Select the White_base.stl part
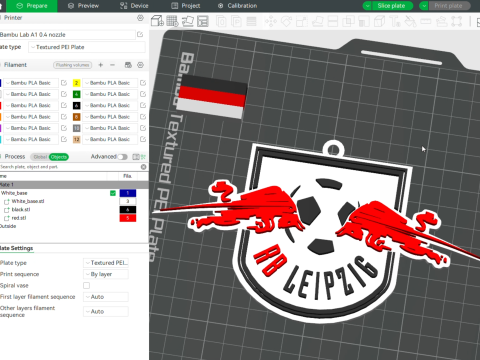The width and height of the screenshot is (480, 360). tap(28, 201)
